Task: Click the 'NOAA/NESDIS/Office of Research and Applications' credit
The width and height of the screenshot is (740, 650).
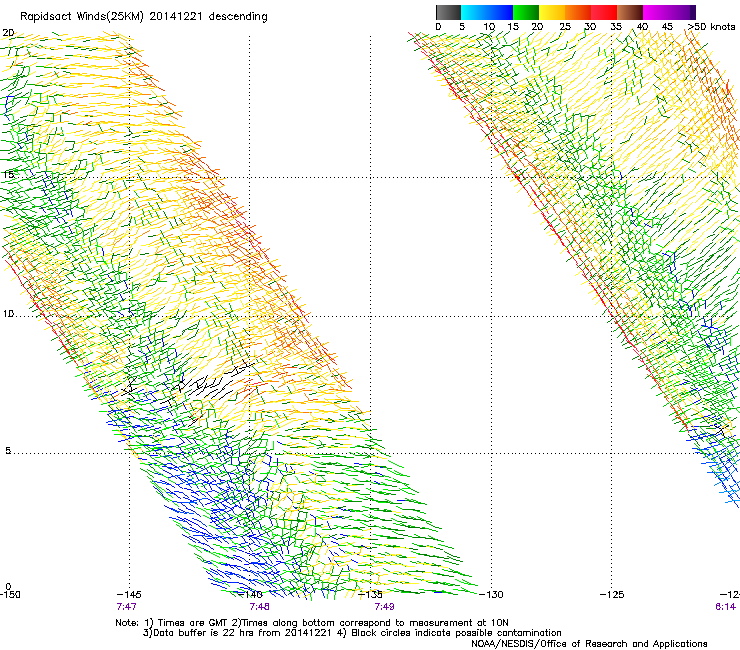Action: click(x=589, y=644)
